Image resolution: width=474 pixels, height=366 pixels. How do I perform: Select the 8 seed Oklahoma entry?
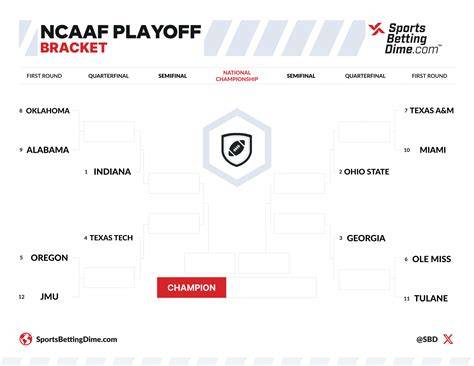(x=45, y=111)
